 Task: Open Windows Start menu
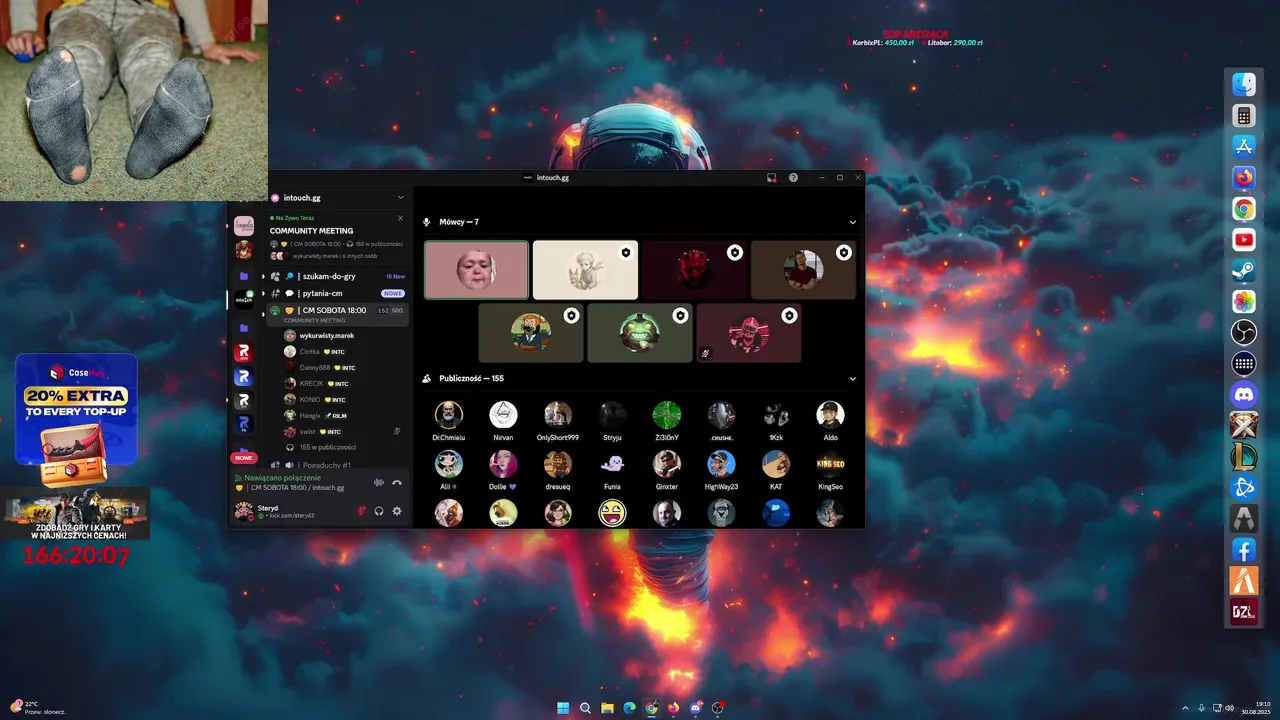(x=563, y=707)
